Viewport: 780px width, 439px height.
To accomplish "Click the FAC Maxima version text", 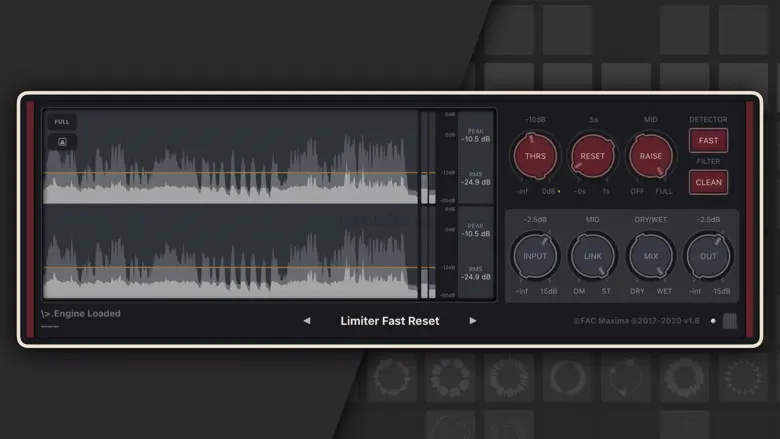I will 636,321.
